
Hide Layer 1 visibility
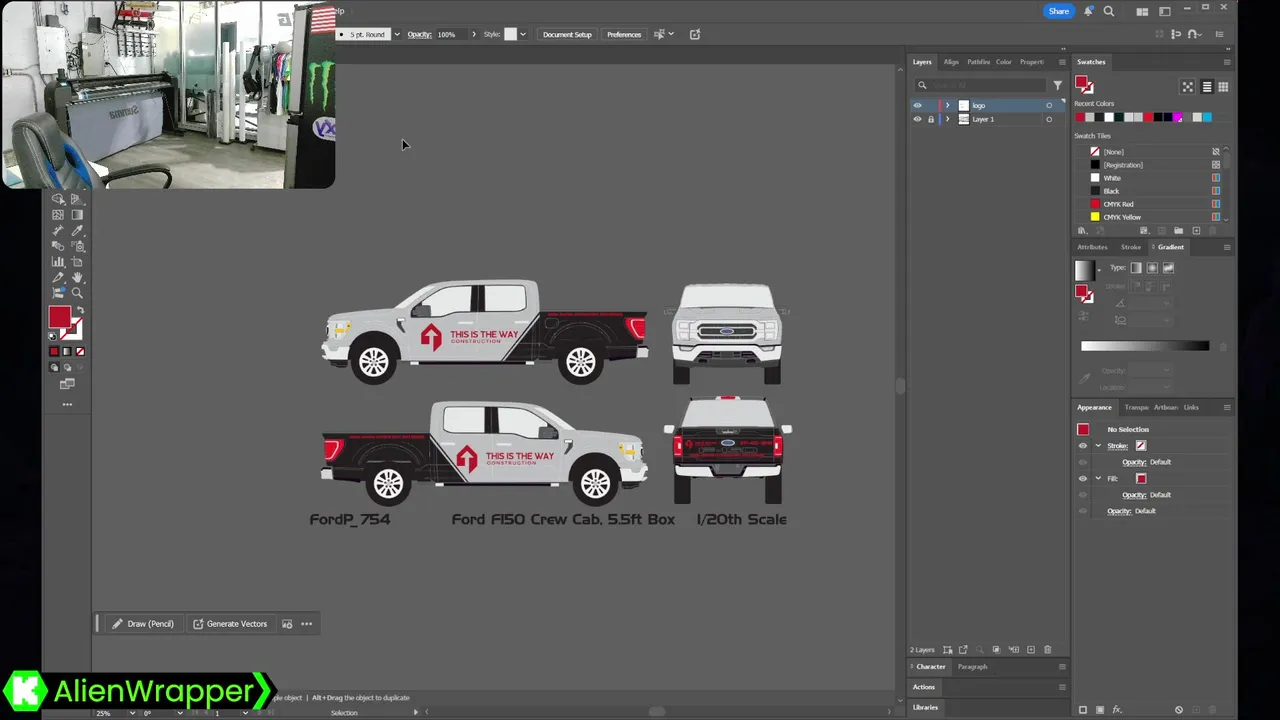(917, 119)
